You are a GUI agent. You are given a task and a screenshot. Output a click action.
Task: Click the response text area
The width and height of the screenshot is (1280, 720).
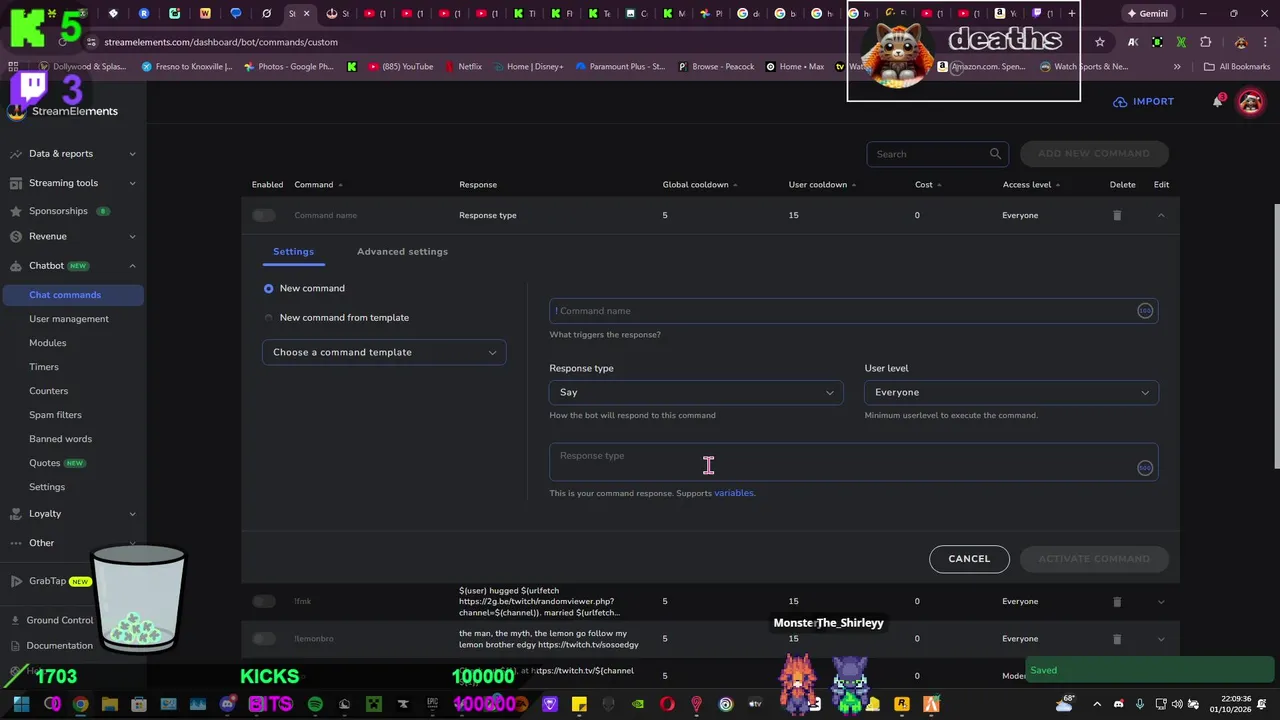click(x=854, y=462)
